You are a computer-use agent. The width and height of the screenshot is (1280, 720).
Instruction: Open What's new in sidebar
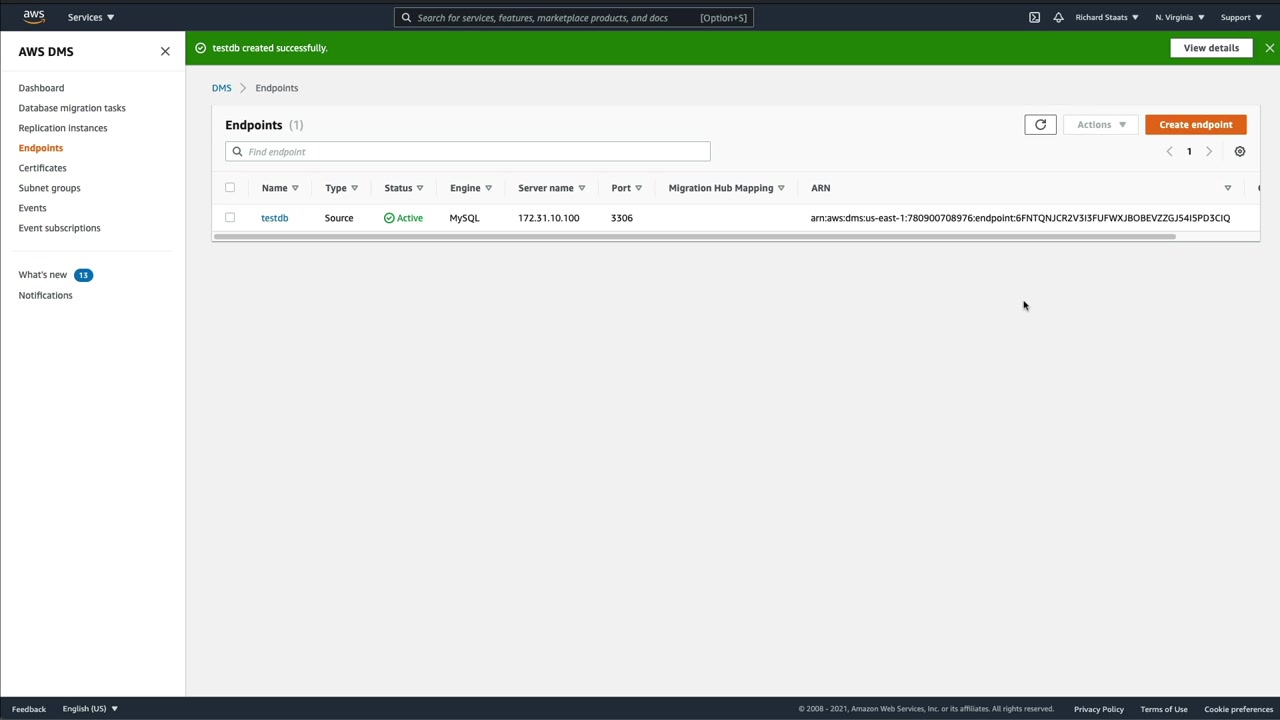click(x=43, y=275)
